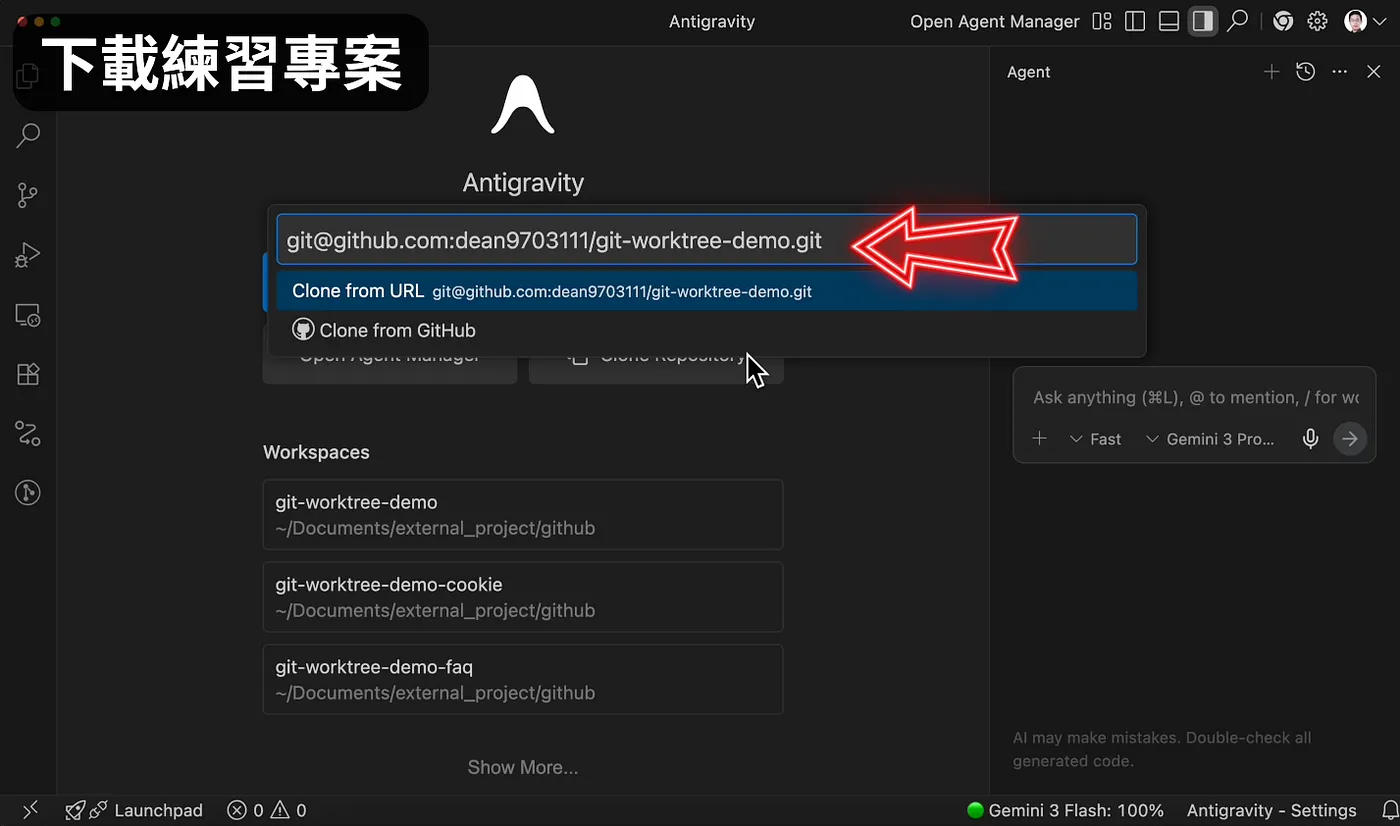This screenshot has width=1400, height=826.
Task: Open the git-worktree-demo workspace
Action: pyautogui.click(x=522, y=514)
